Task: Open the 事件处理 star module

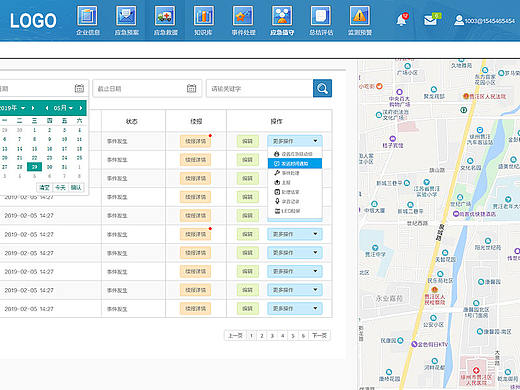Action: [x=243, y=20]
